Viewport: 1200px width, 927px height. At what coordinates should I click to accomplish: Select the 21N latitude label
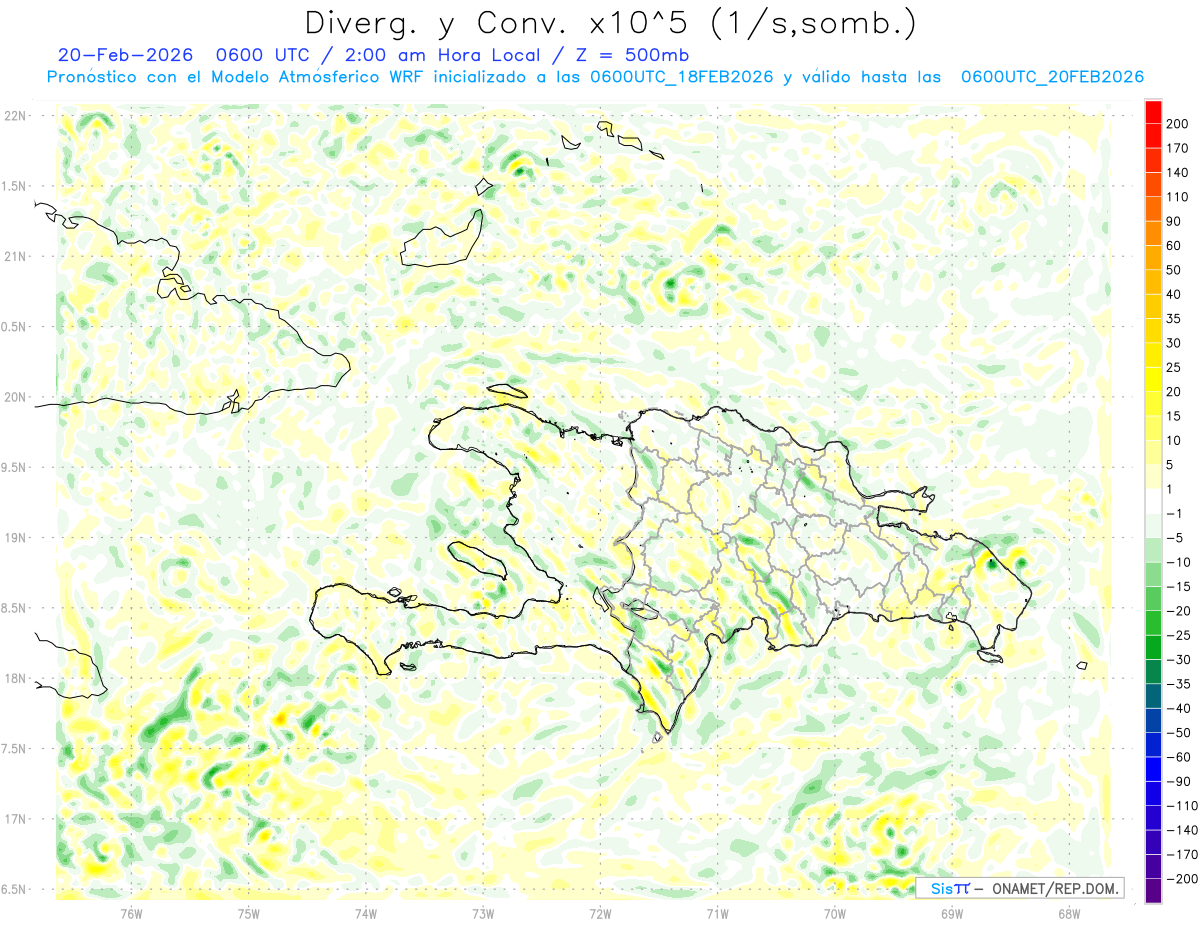tap(15, 256)
